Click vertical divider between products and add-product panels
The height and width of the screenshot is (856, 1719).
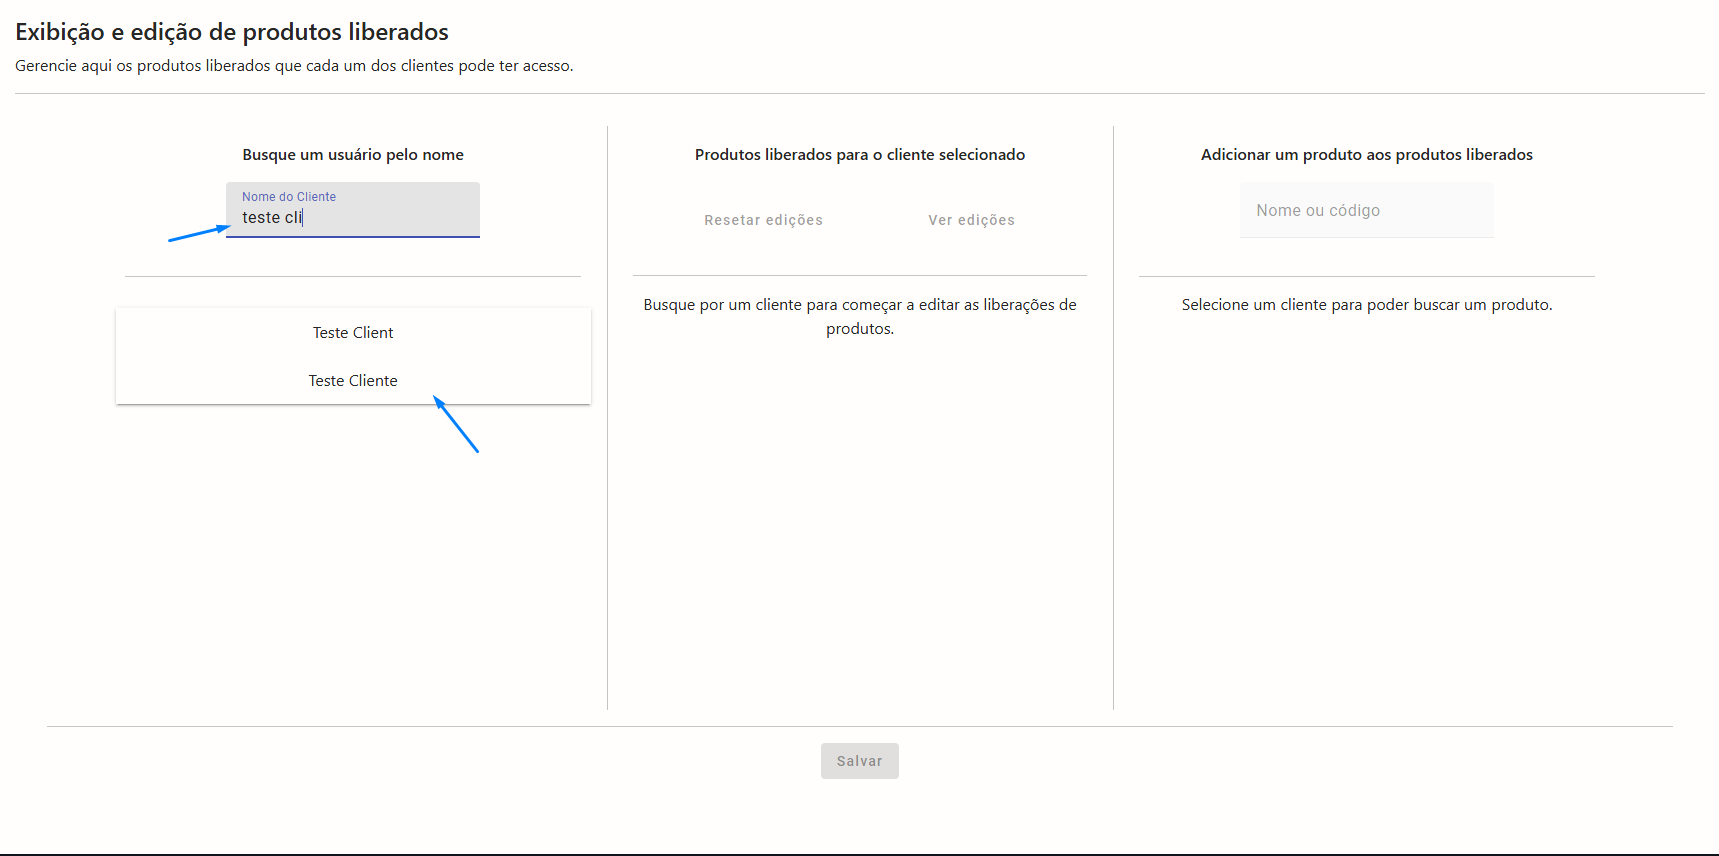[1113, 418]
